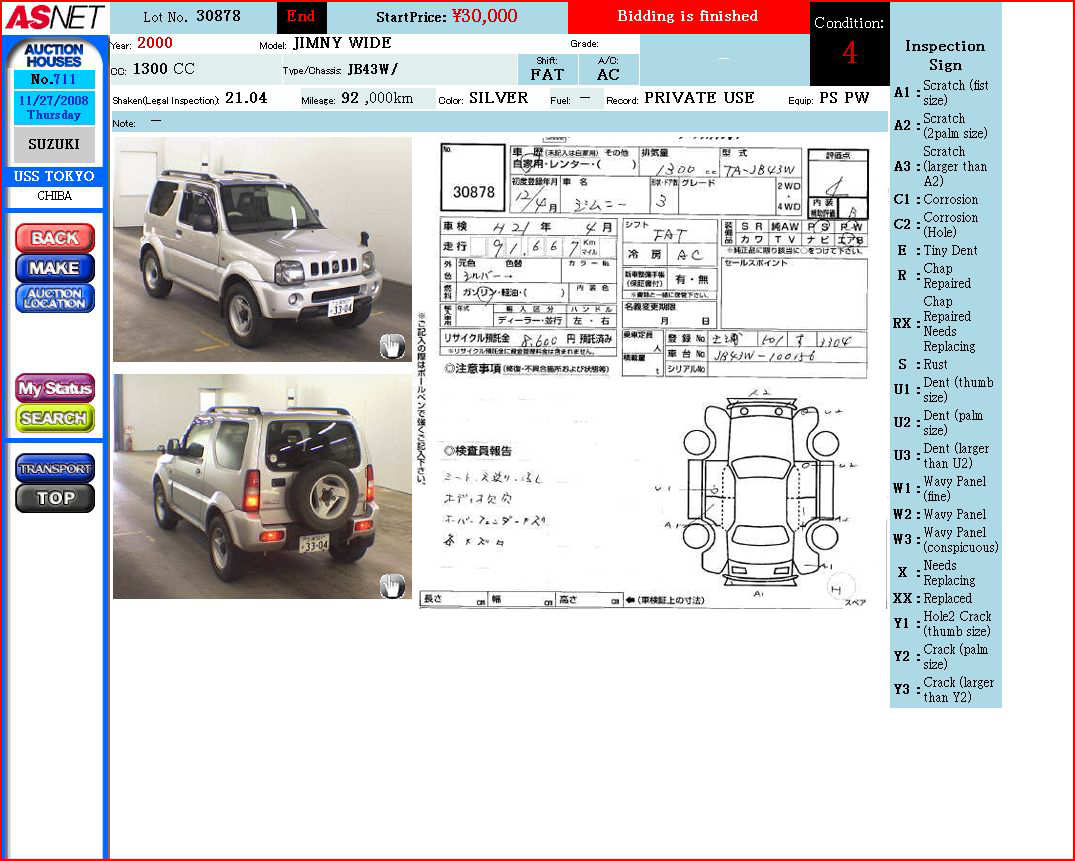Screen dimensions: 1075x861
Task: Click the 11/27/2008 Thursday auction date
Action: click(54, 107)
